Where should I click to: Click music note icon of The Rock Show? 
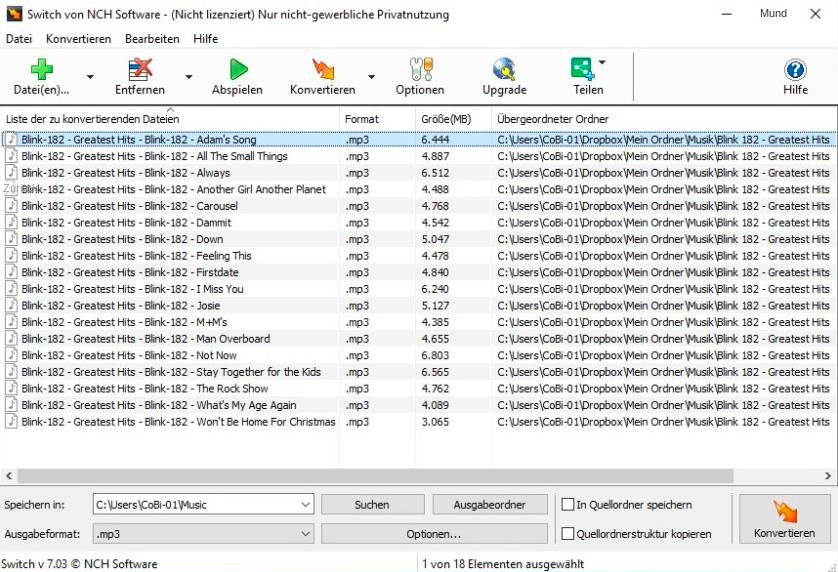[11, 388]
